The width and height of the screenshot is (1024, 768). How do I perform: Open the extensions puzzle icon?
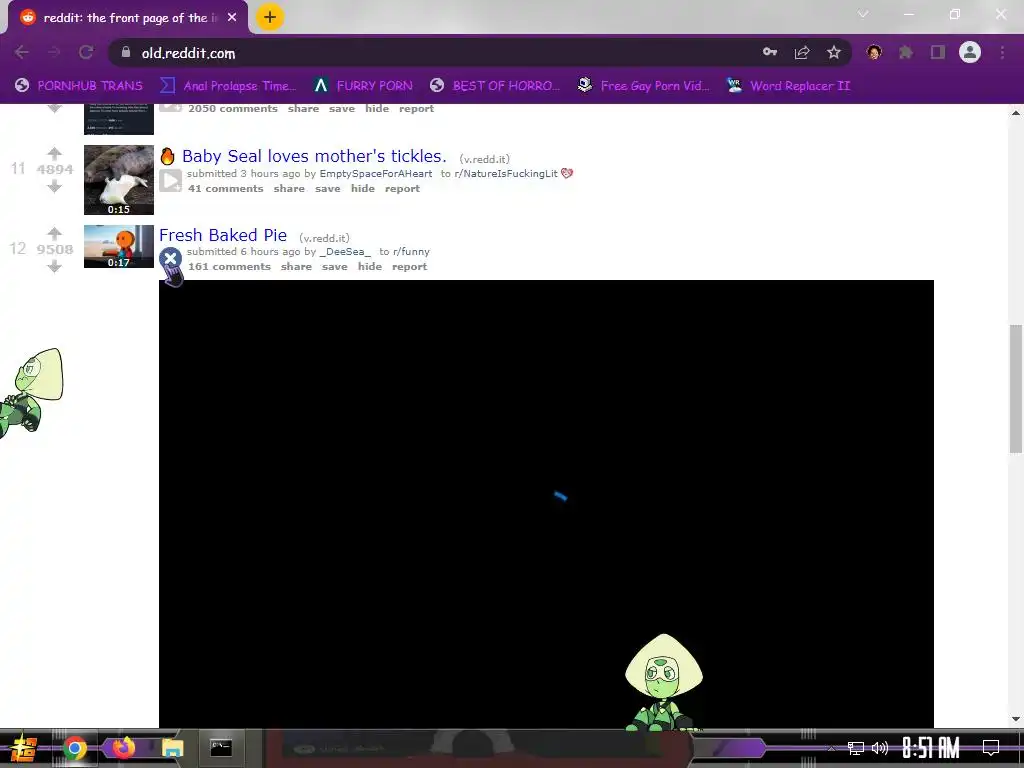[x=906, y=52]
